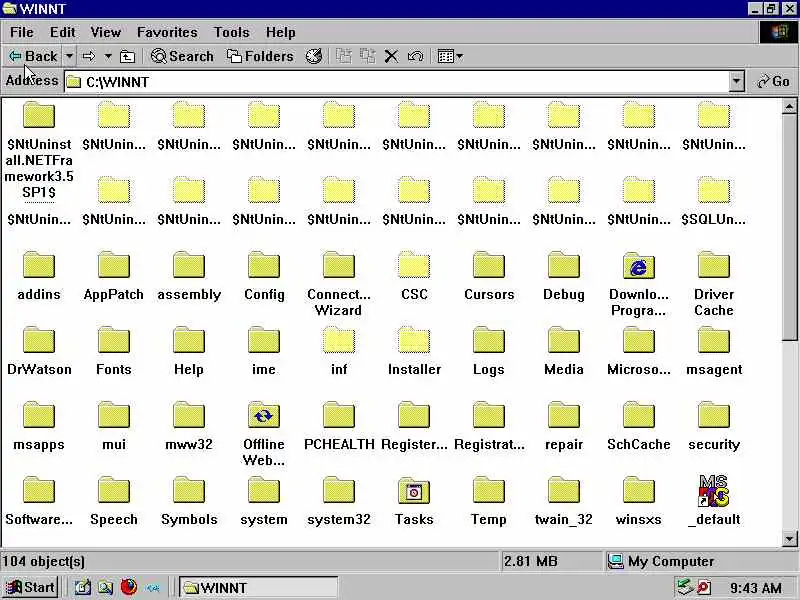Click the Go button
Image resolution: width=800 pixels, height=600 pixels.
pos(773,82)
